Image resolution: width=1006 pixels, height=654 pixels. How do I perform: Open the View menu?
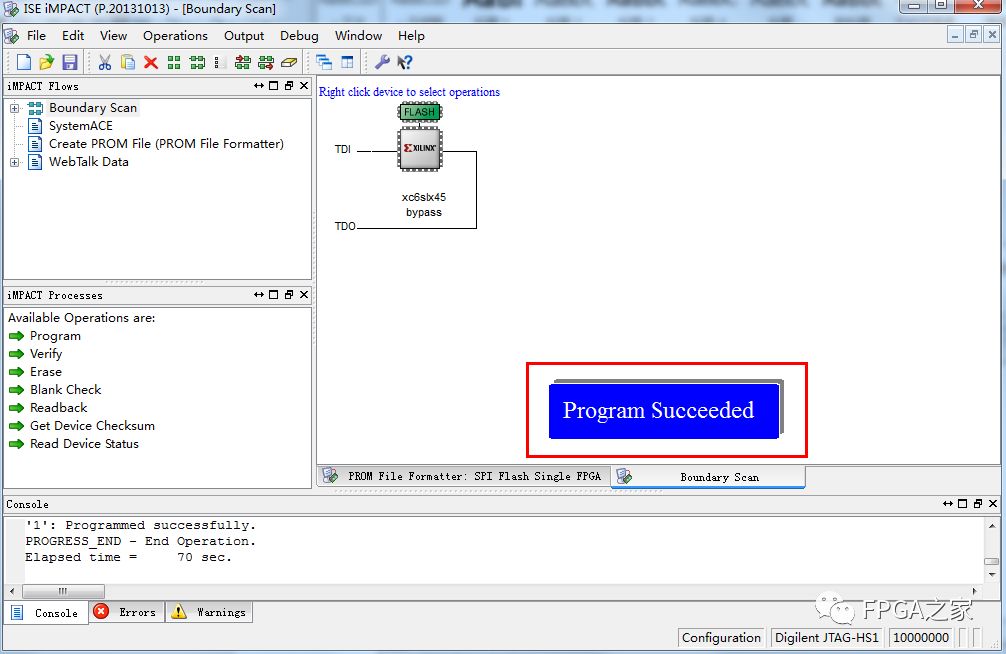(113, 36)
